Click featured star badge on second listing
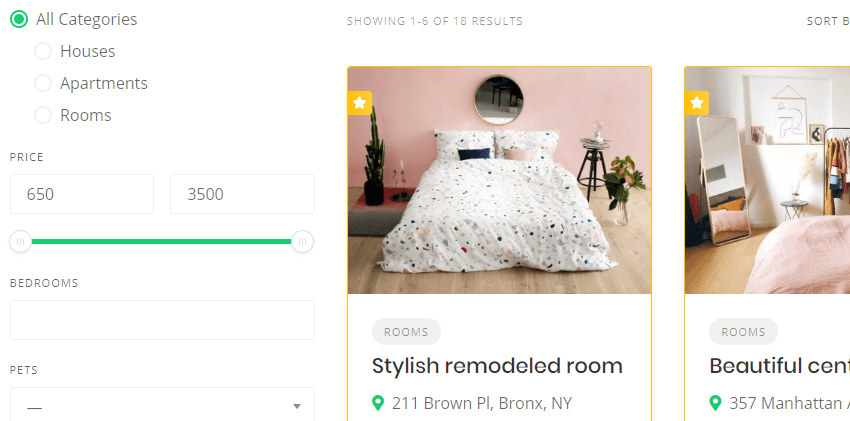Screen dimensions: 850x421 pyautogui.click(x=697, y=103)
